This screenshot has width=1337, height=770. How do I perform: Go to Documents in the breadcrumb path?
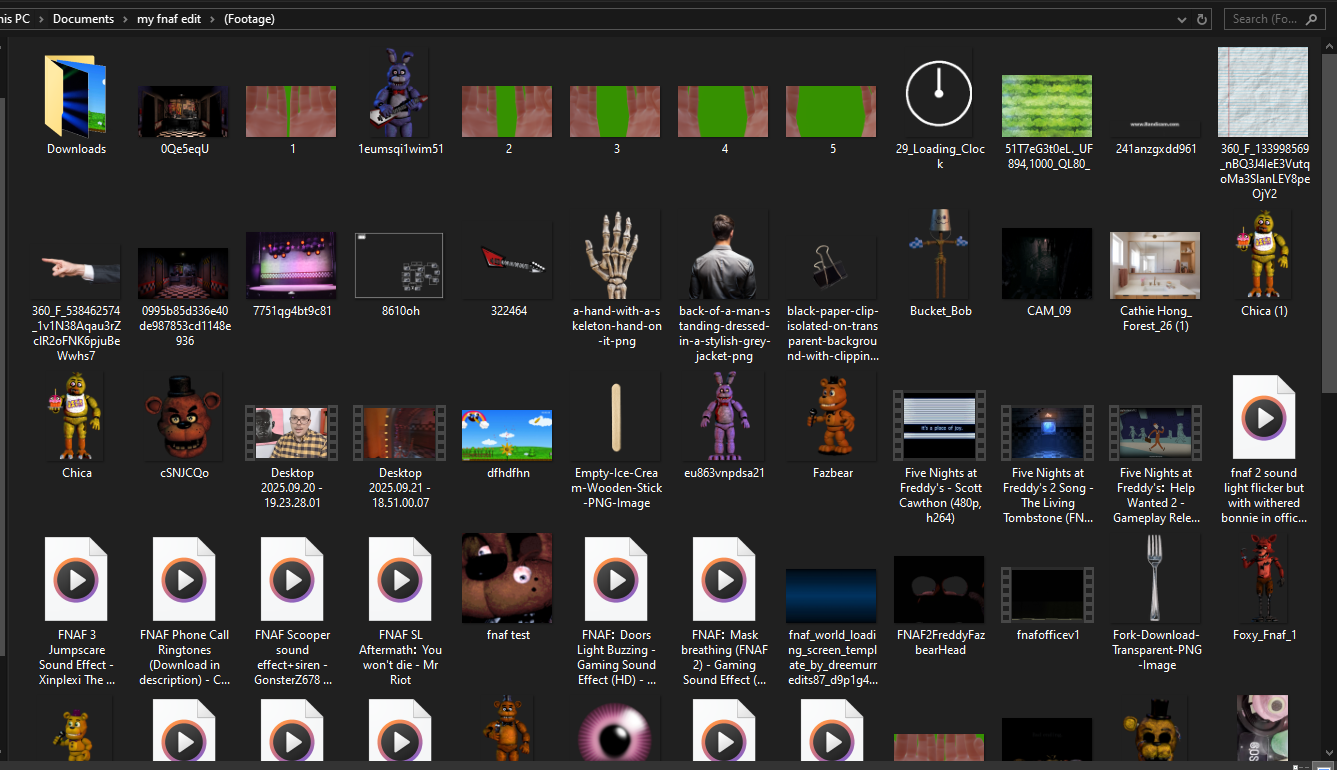pyautogui.click(x=83, y=19)
